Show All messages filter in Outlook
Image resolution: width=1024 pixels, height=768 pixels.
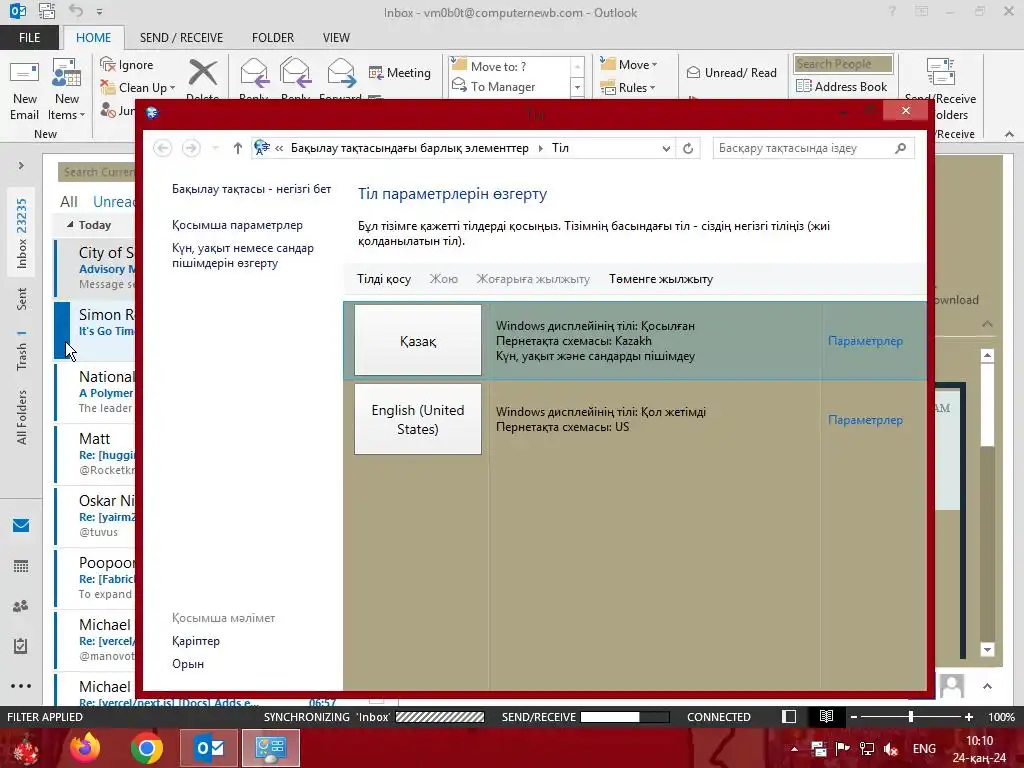coord(69,202)
